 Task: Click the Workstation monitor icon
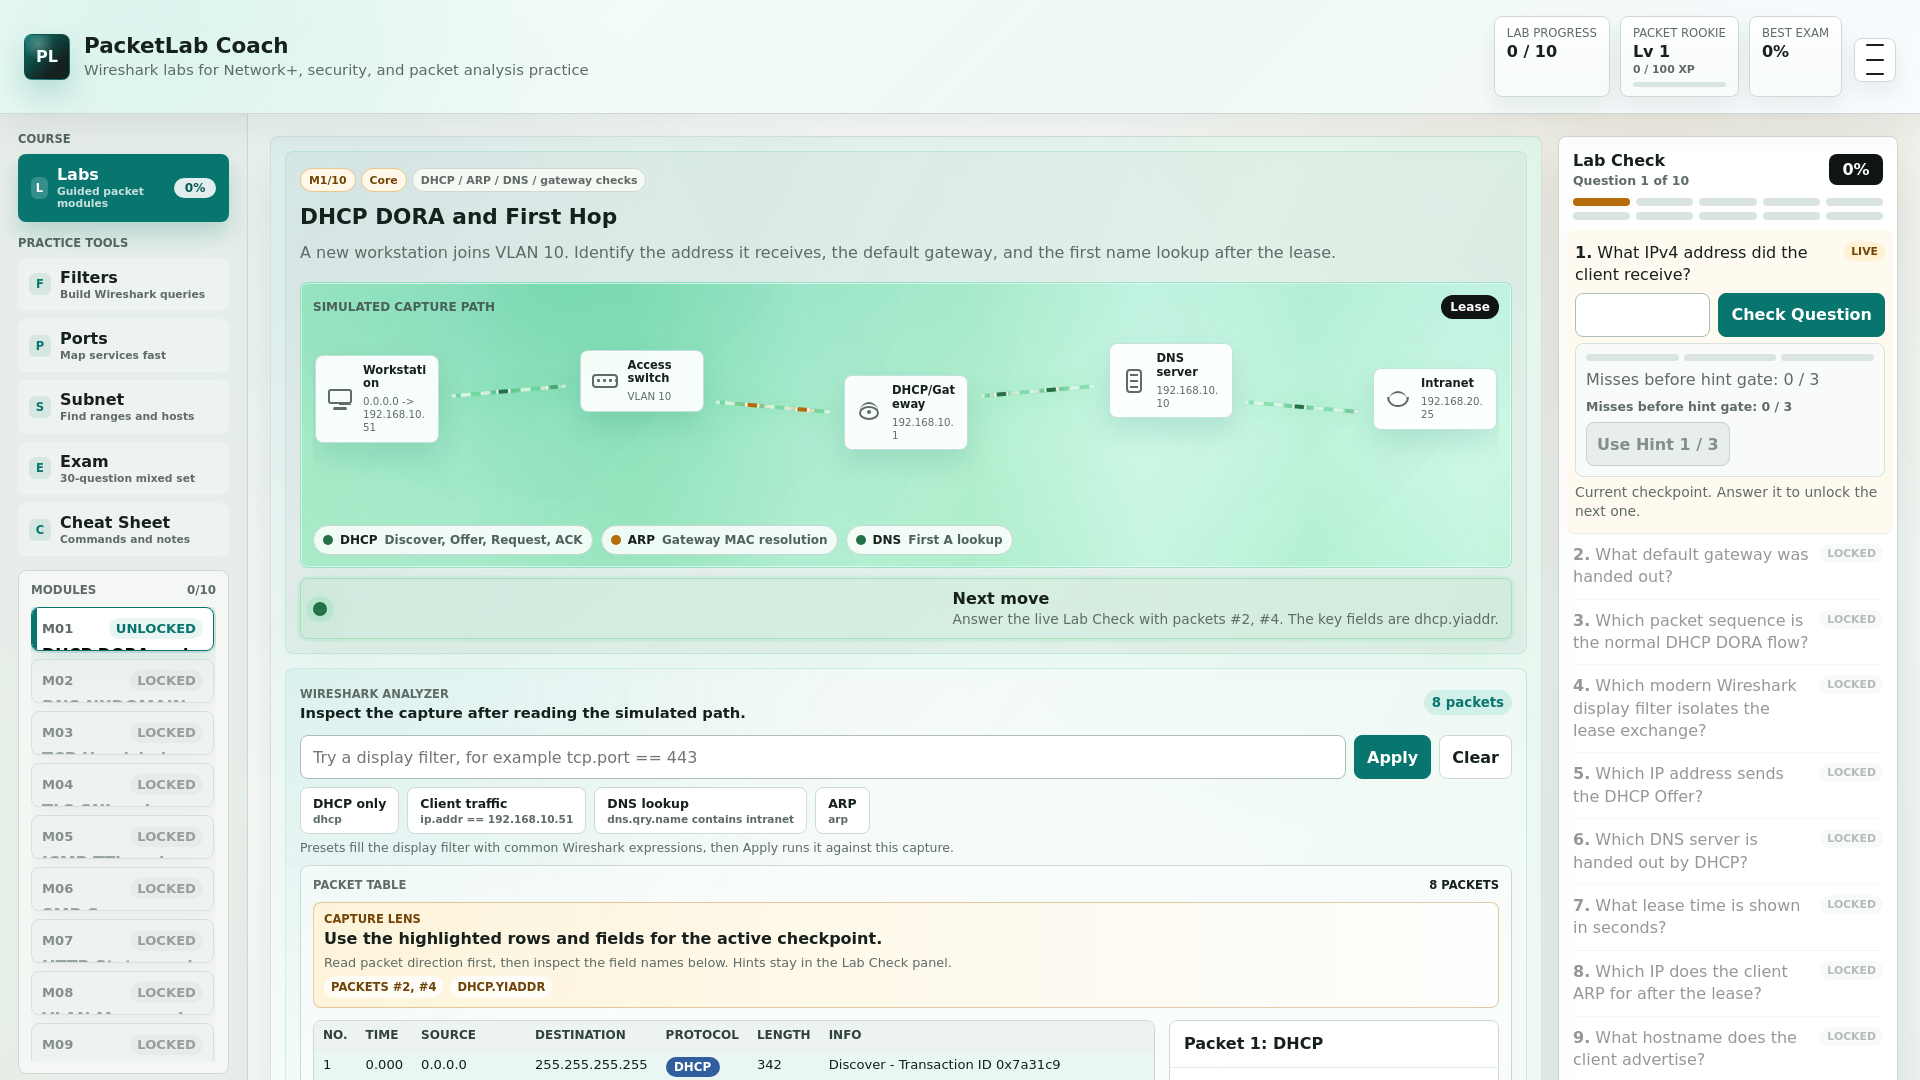340,399
